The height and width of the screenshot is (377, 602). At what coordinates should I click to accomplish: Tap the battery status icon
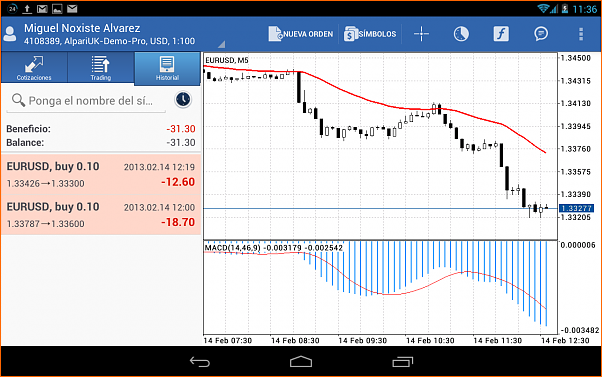564,8
